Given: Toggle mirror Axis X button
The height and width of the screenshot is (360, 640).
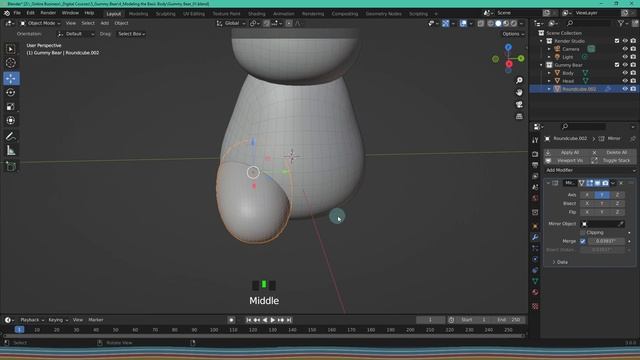Looking at the screenshot, I should 587,195.
